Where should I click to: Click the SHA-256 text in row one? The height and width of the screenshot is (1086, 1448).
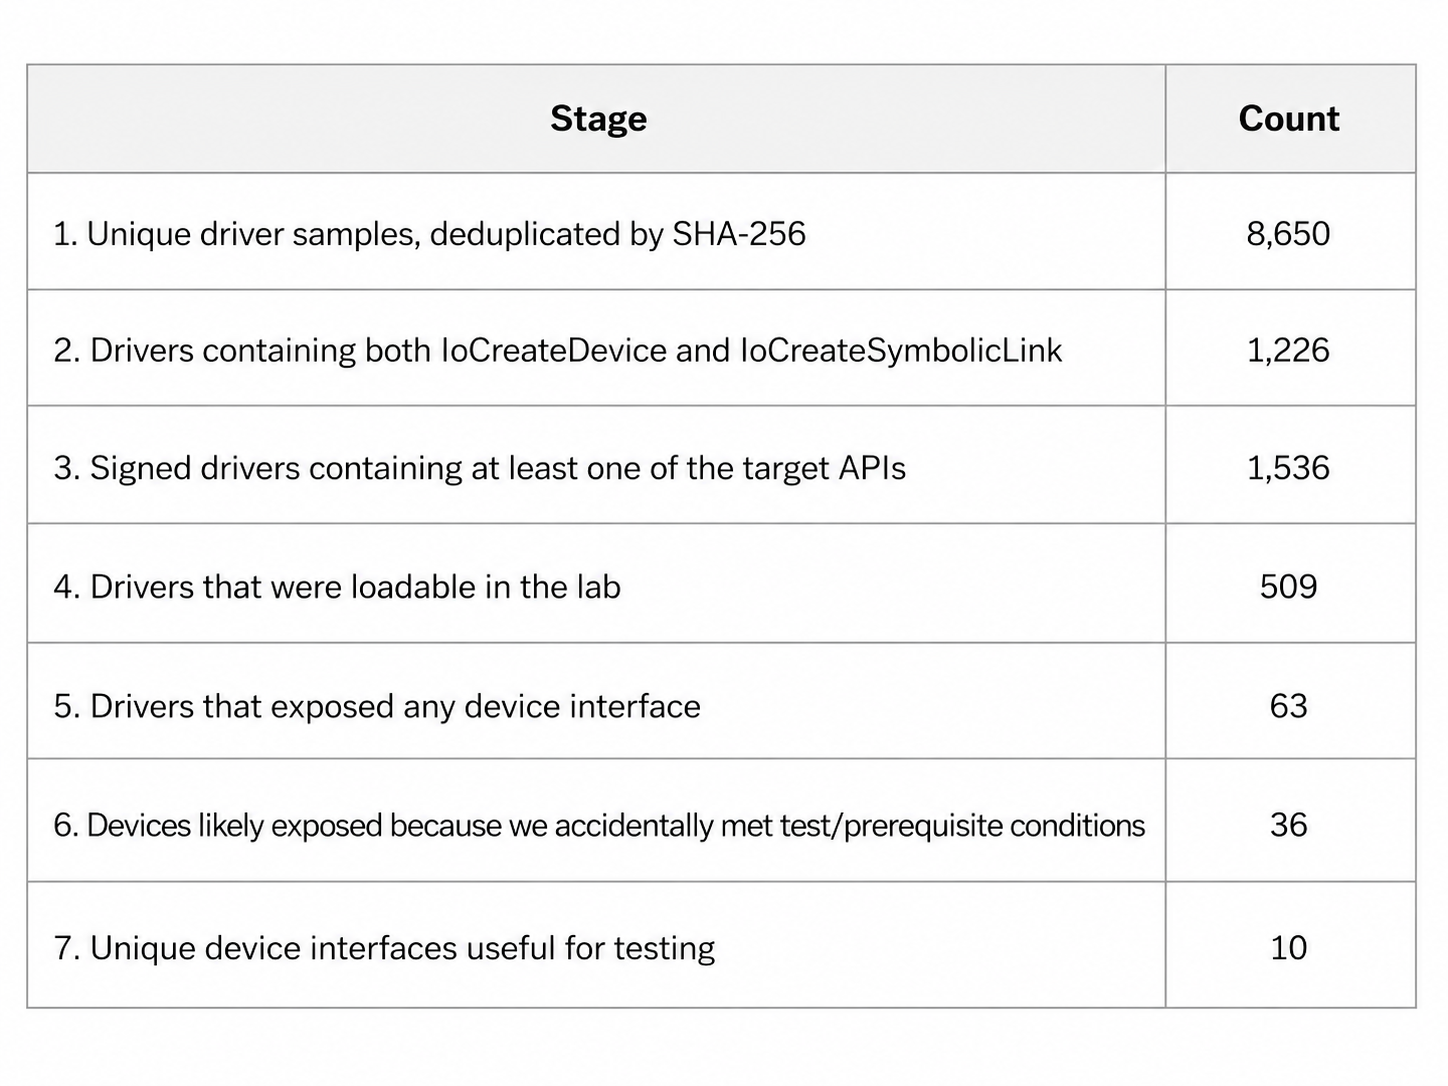(x=738, y=234)
